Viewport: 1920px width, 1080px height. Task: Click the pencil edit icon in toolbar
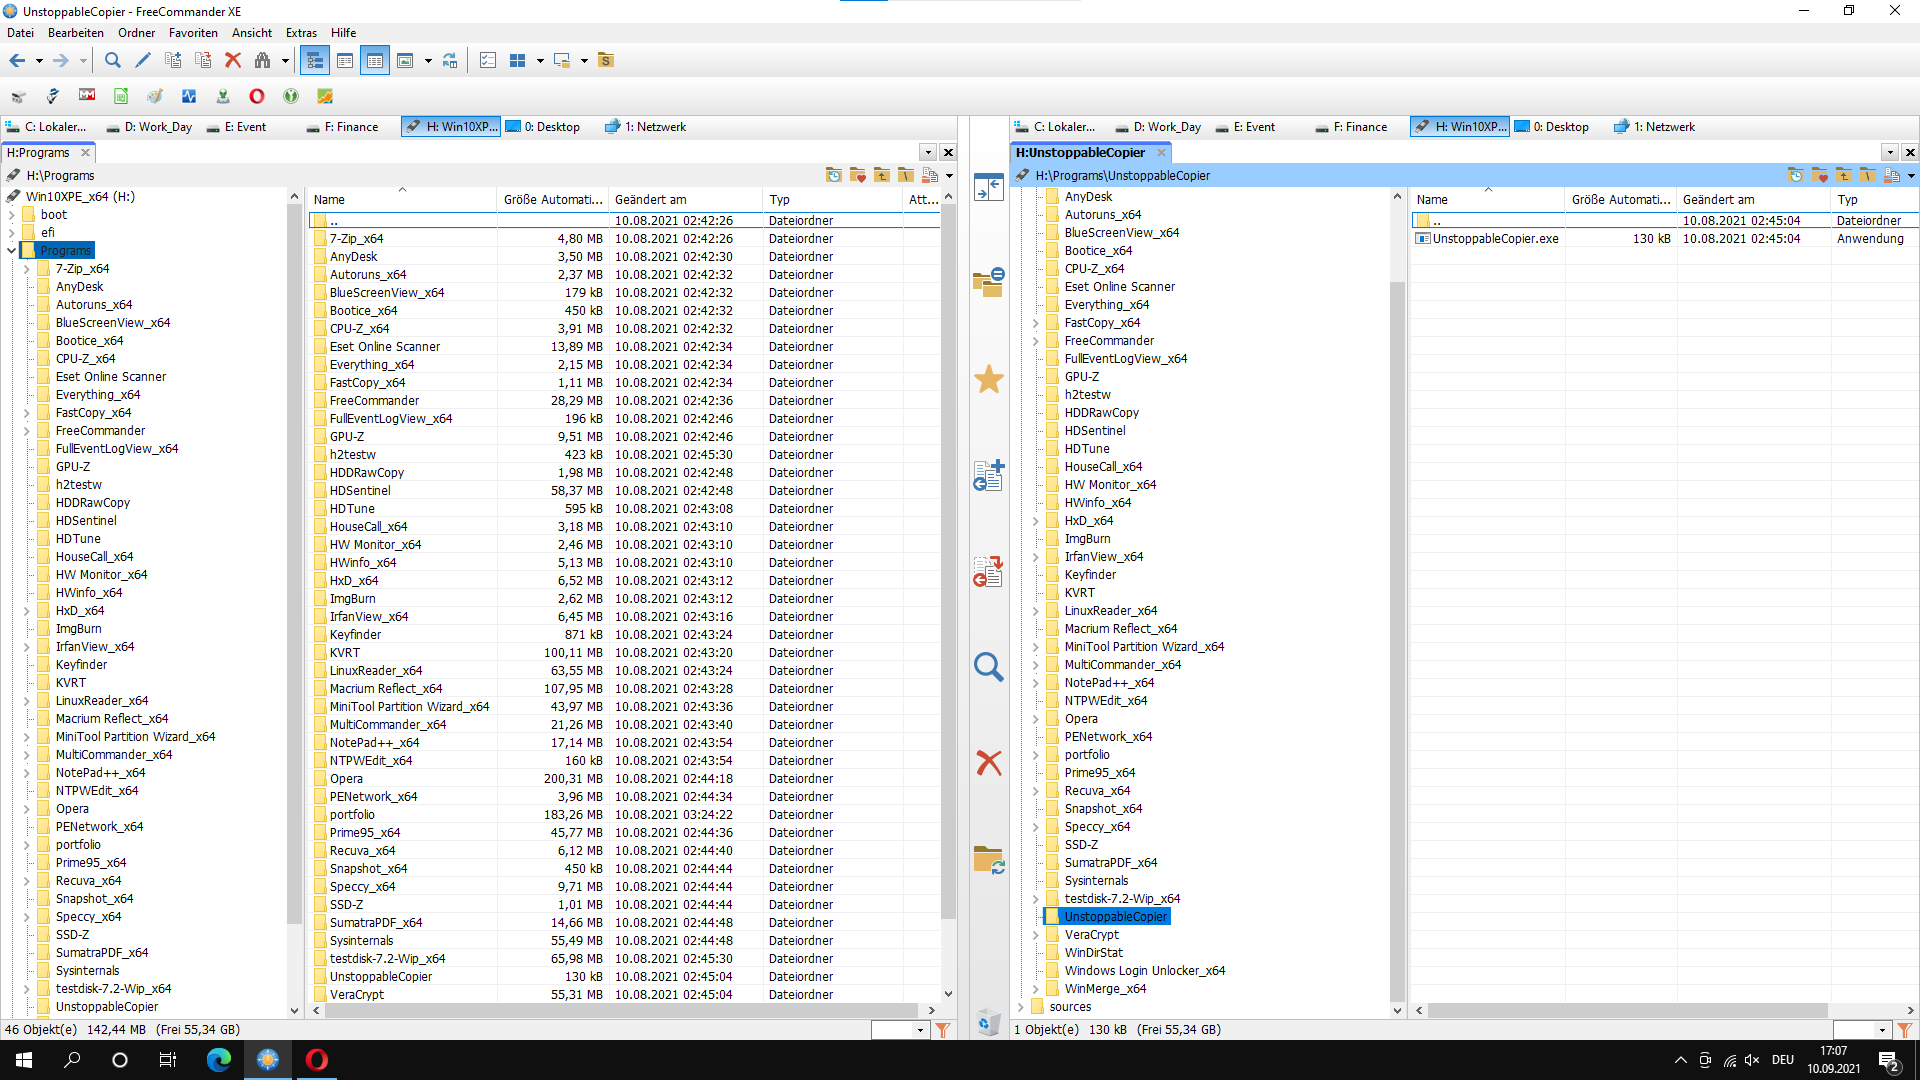(x=143, y=61)
